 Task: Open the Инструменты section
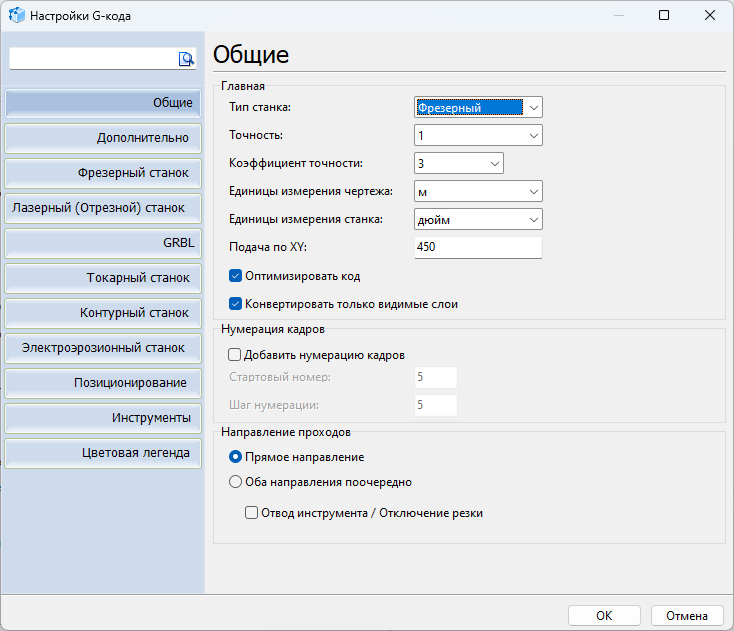tap(103, 418)
